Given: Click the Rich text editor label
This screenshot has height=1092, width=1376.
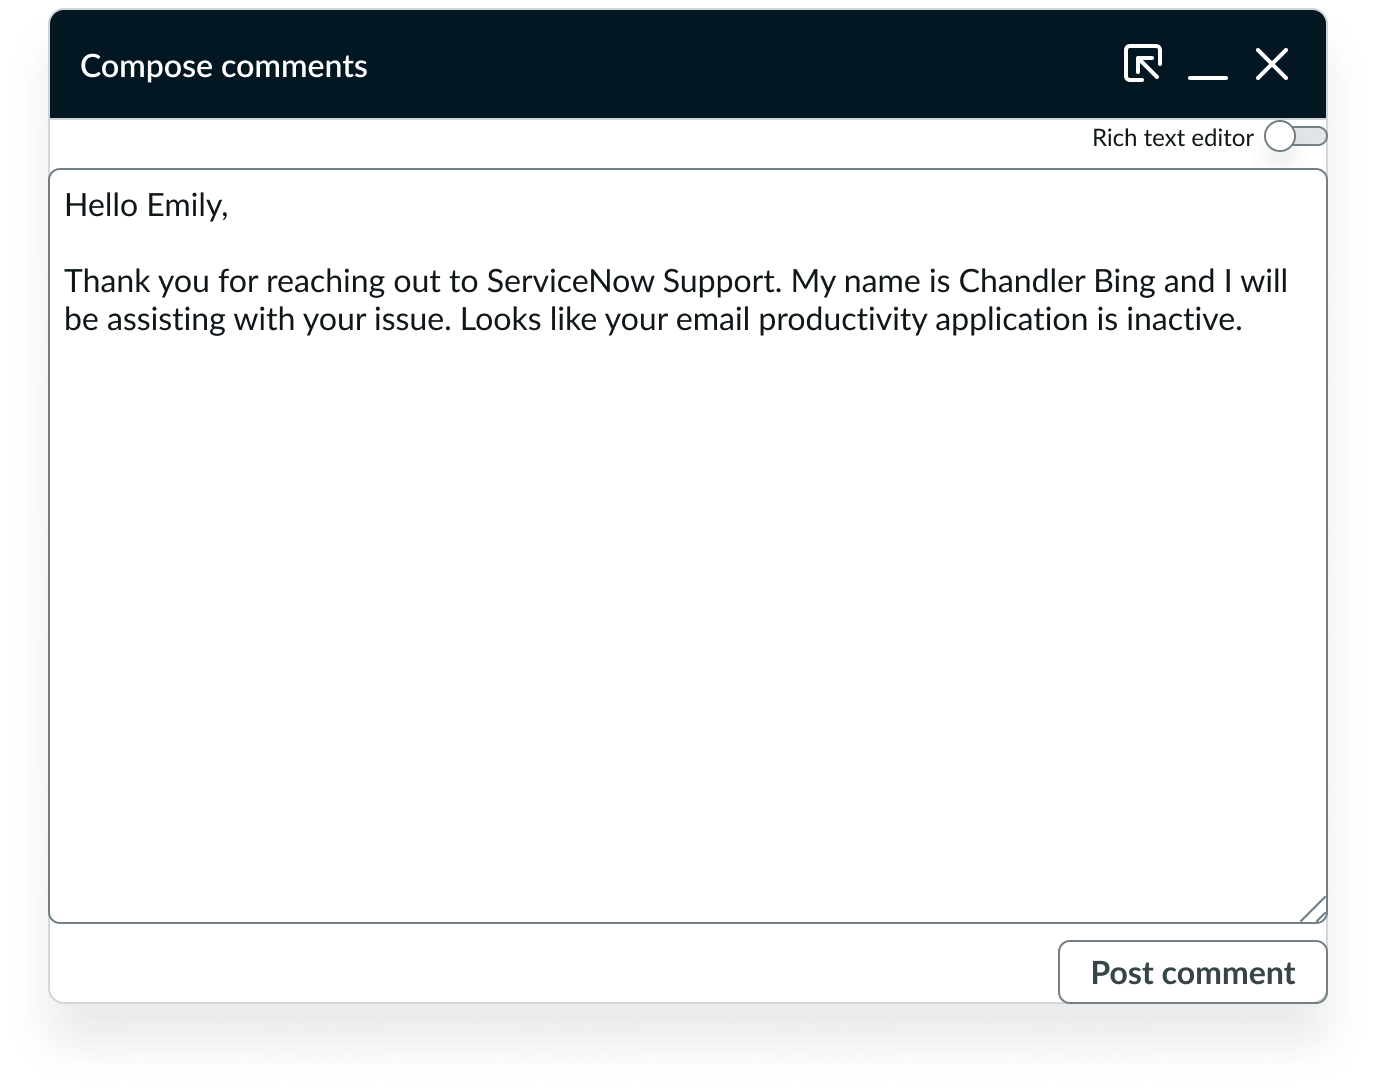Looking at the screenshot, I should 1172,137.
